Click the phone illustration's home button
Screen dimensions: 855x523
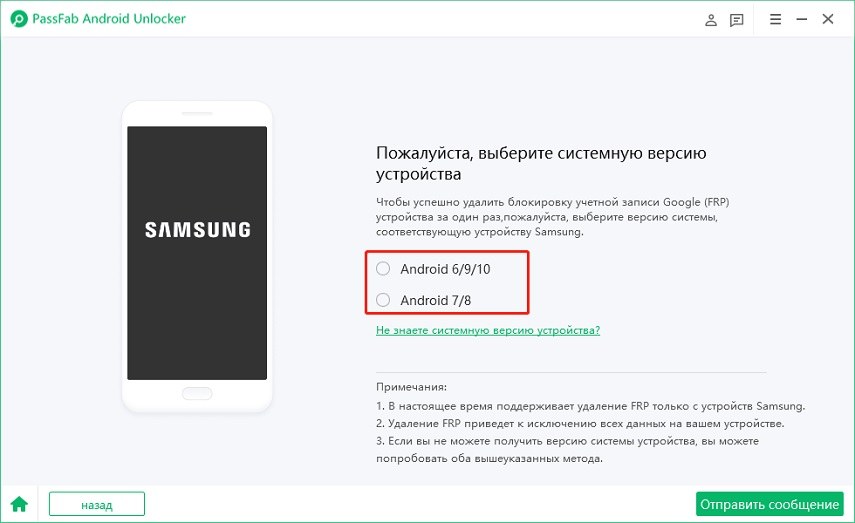point(197,393)
